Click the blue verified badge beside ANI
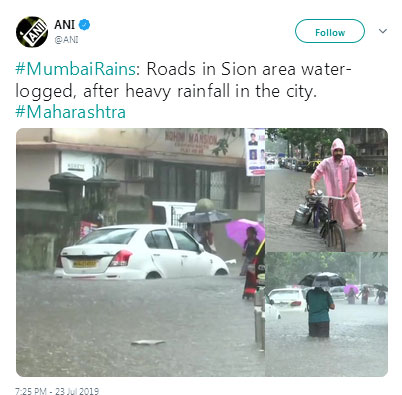Screen dimensions: 402x395 tap(84, 25)
